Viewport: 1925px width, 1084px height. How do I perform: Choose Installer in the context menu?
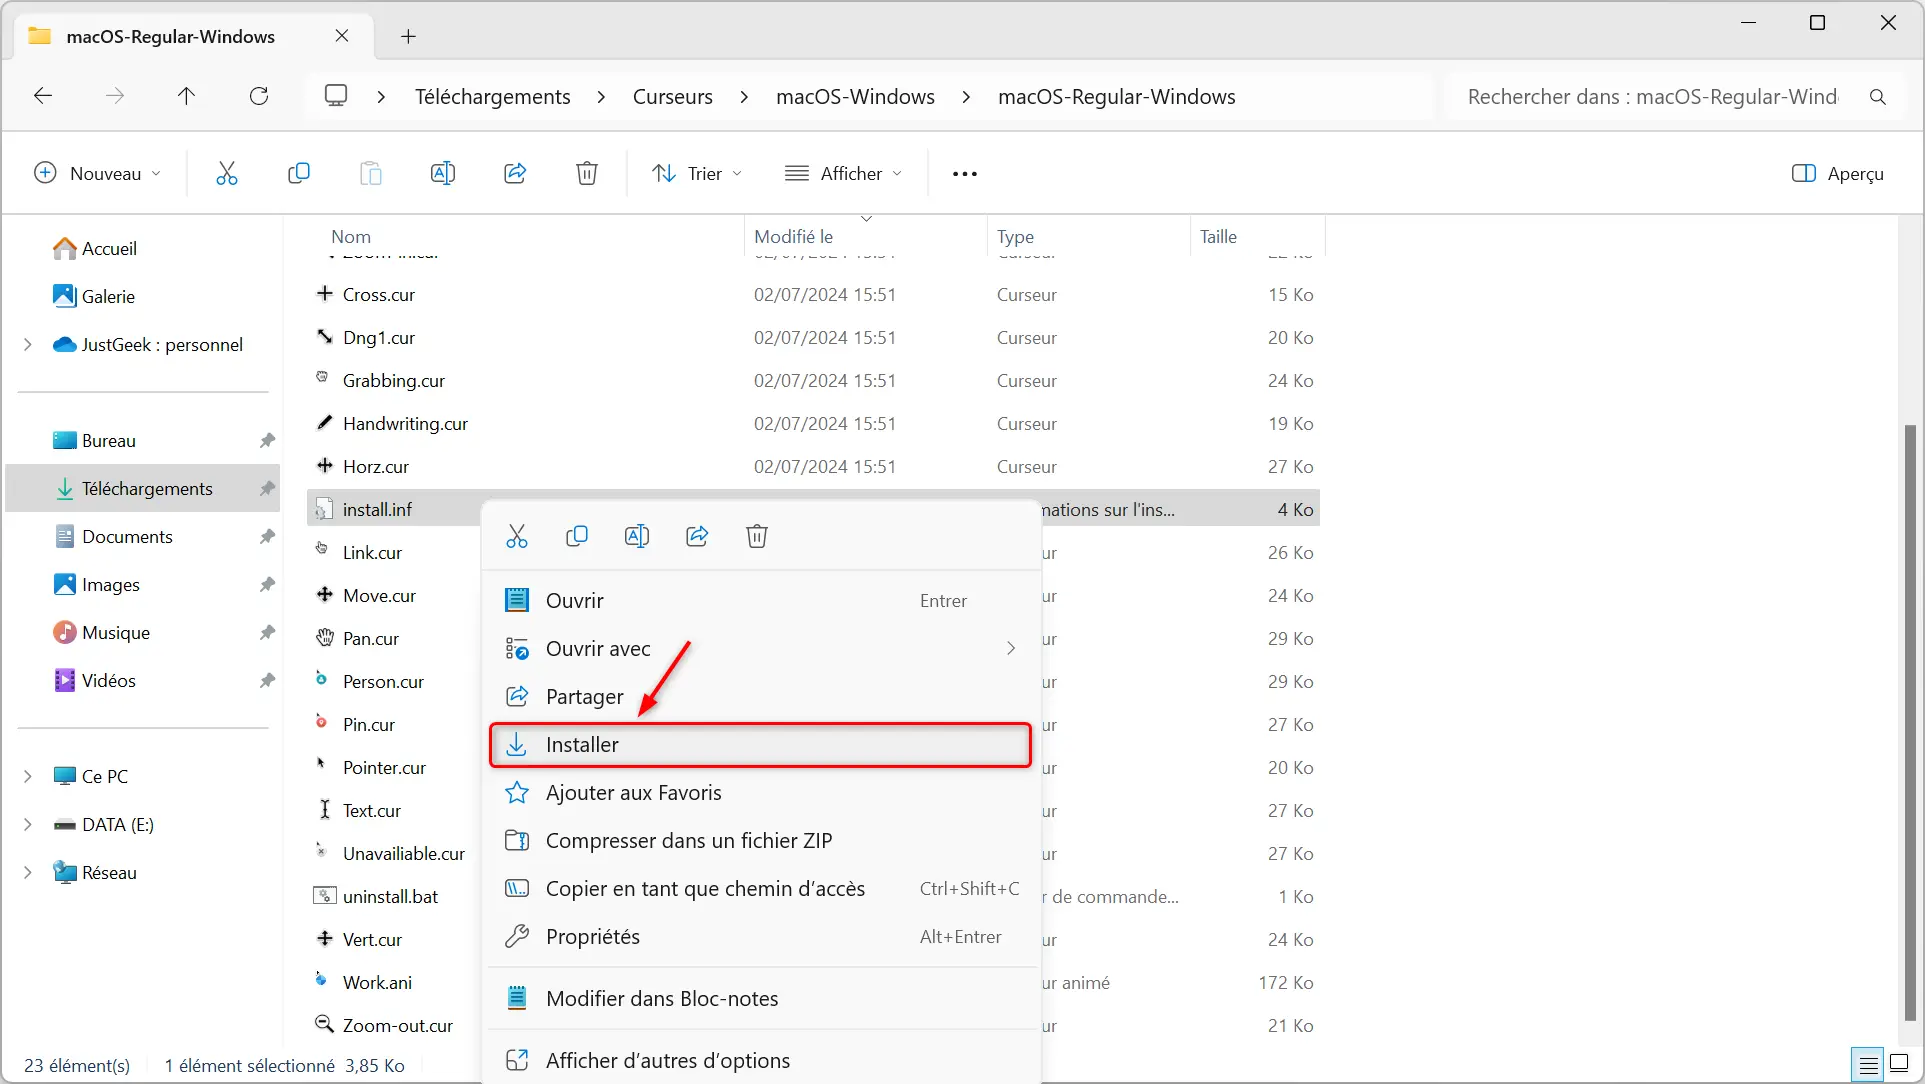coord(761,745)
